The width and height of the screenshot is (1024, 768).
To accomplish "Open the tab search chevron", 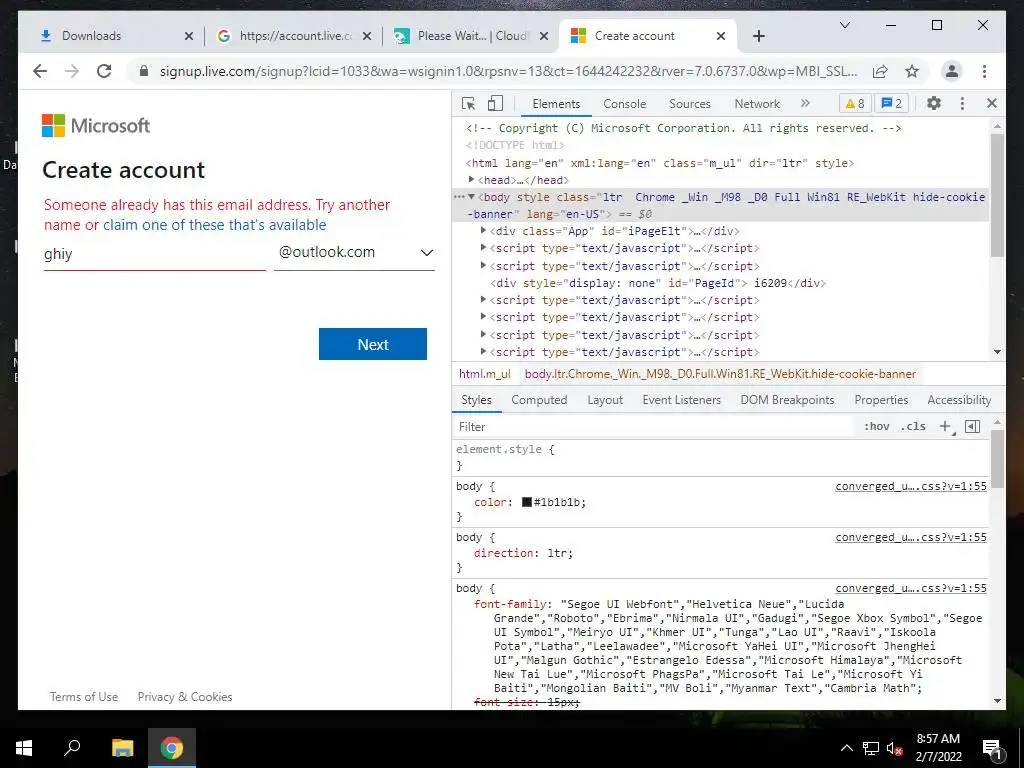I will click(x=844, y=25).
